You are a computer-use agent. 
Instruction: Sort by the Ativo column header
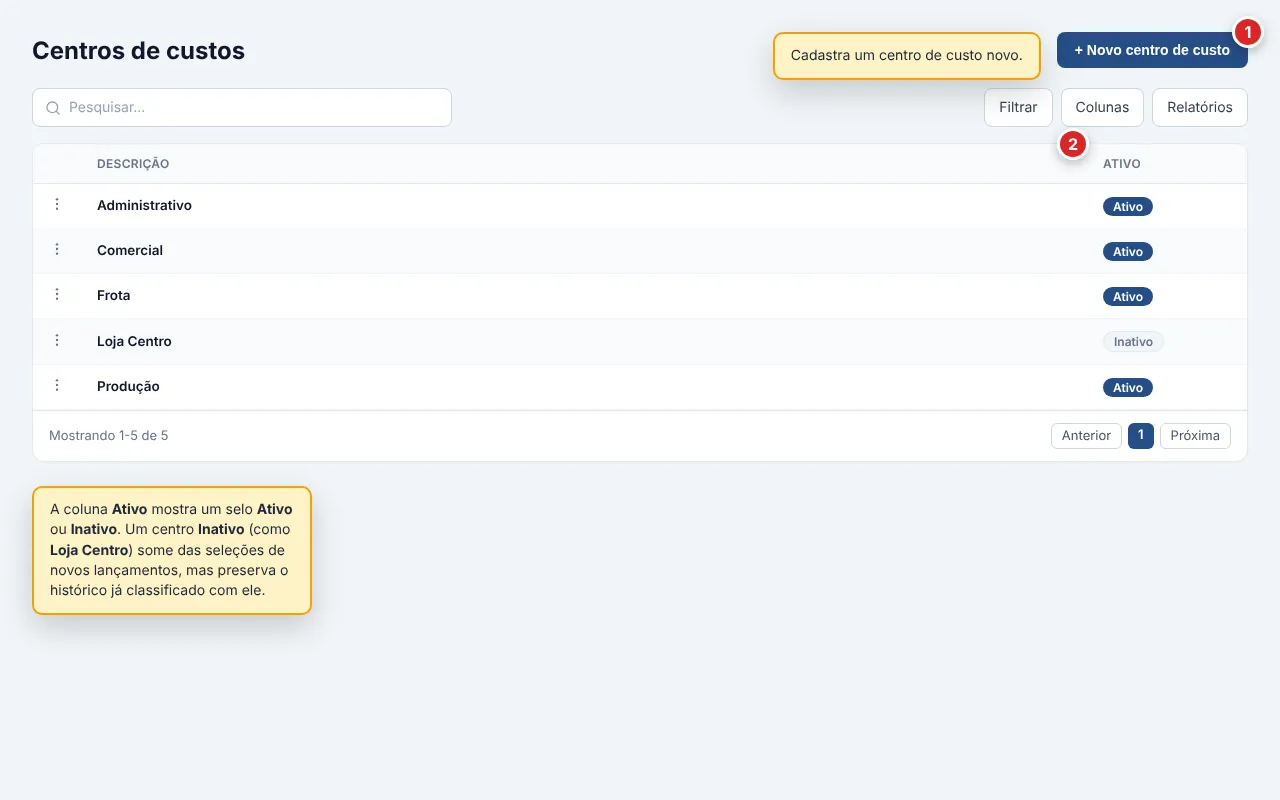click(1122, 164)
